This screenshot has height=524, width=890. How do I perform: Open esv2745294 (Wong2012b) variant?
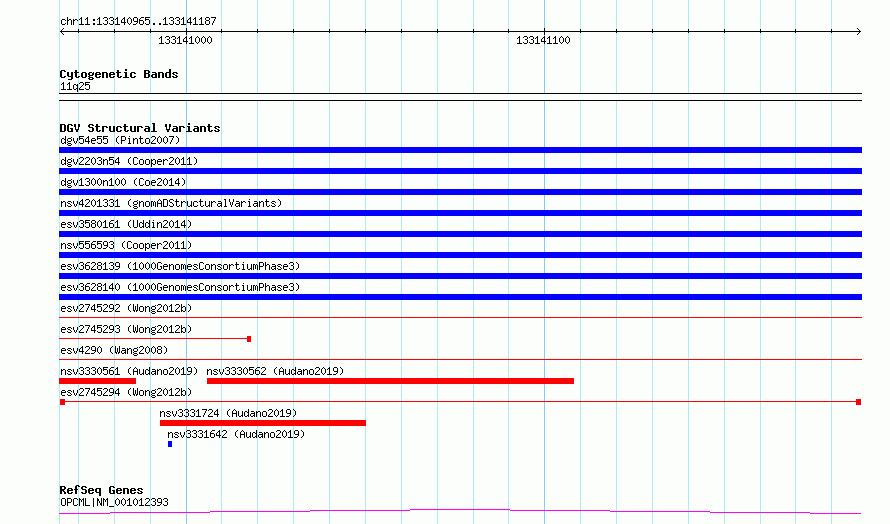click(x=126, y=392)
